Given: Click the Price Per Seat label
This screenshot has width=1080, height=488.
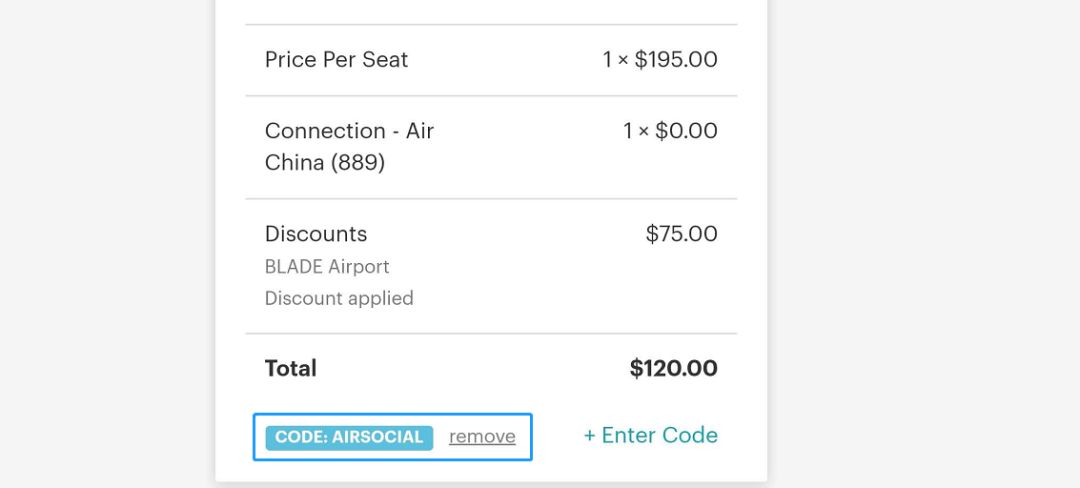Looking at the screenshot, I should point(336,60).
